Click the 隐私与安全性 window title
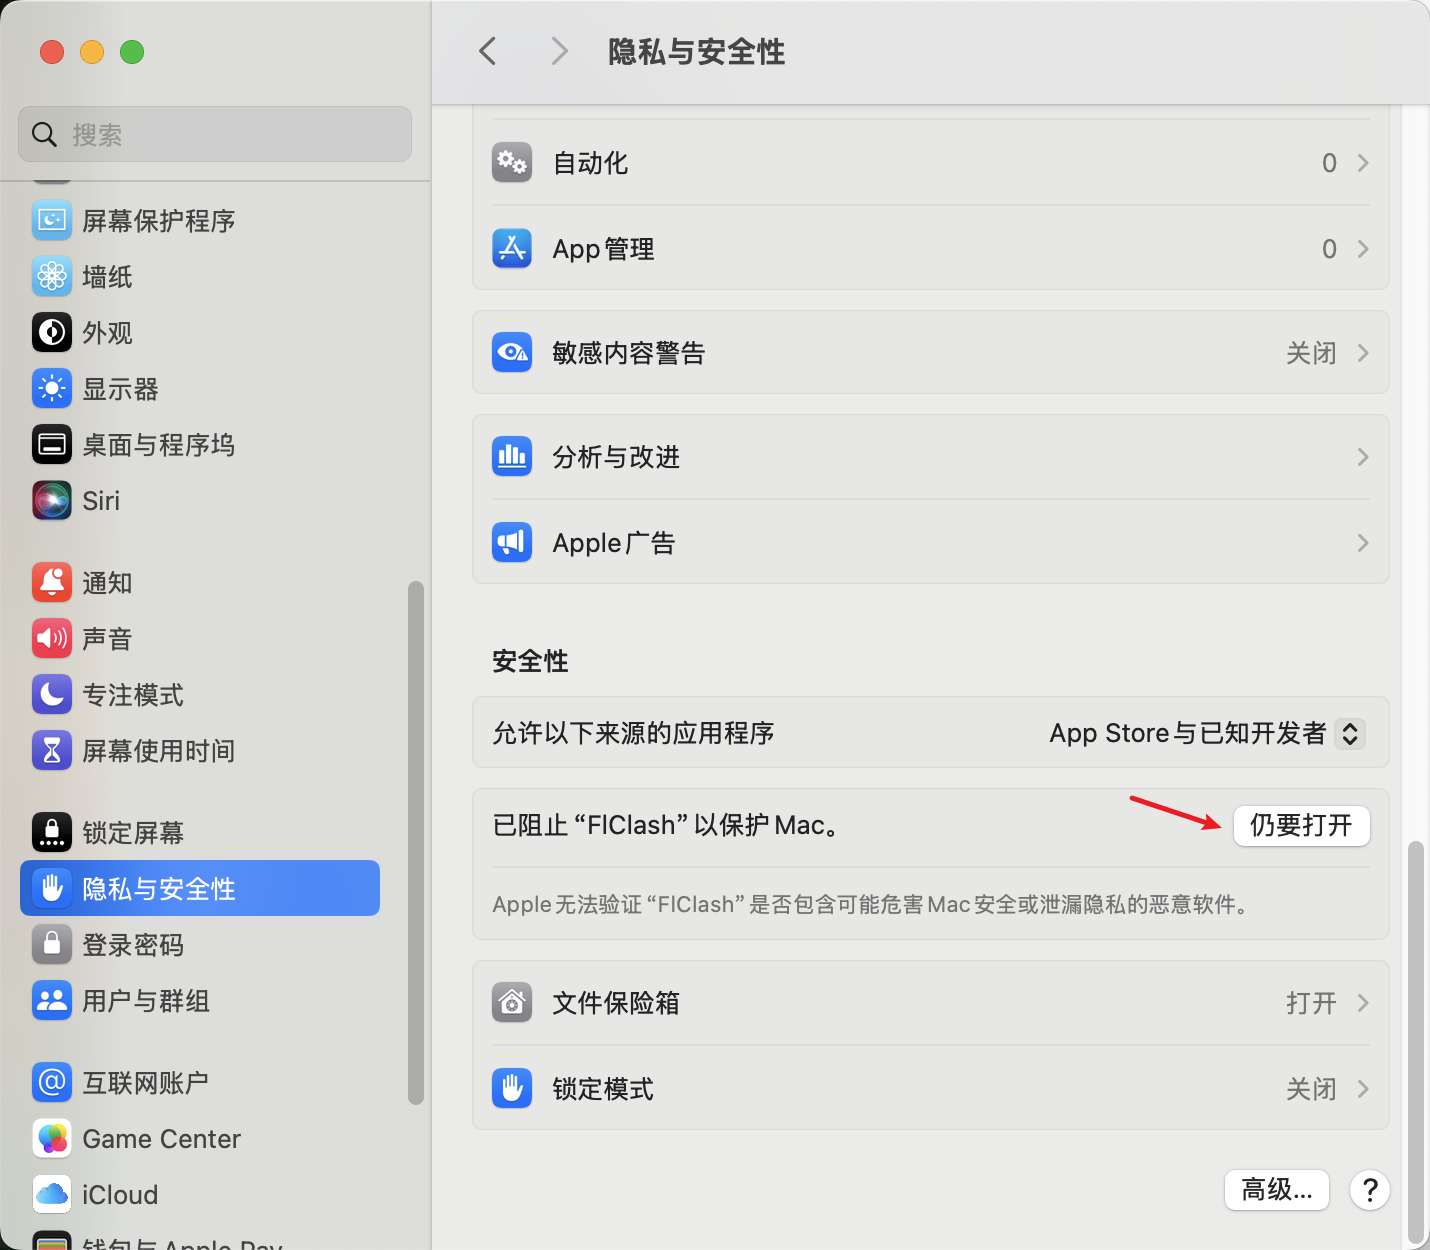 coord(696,51)
